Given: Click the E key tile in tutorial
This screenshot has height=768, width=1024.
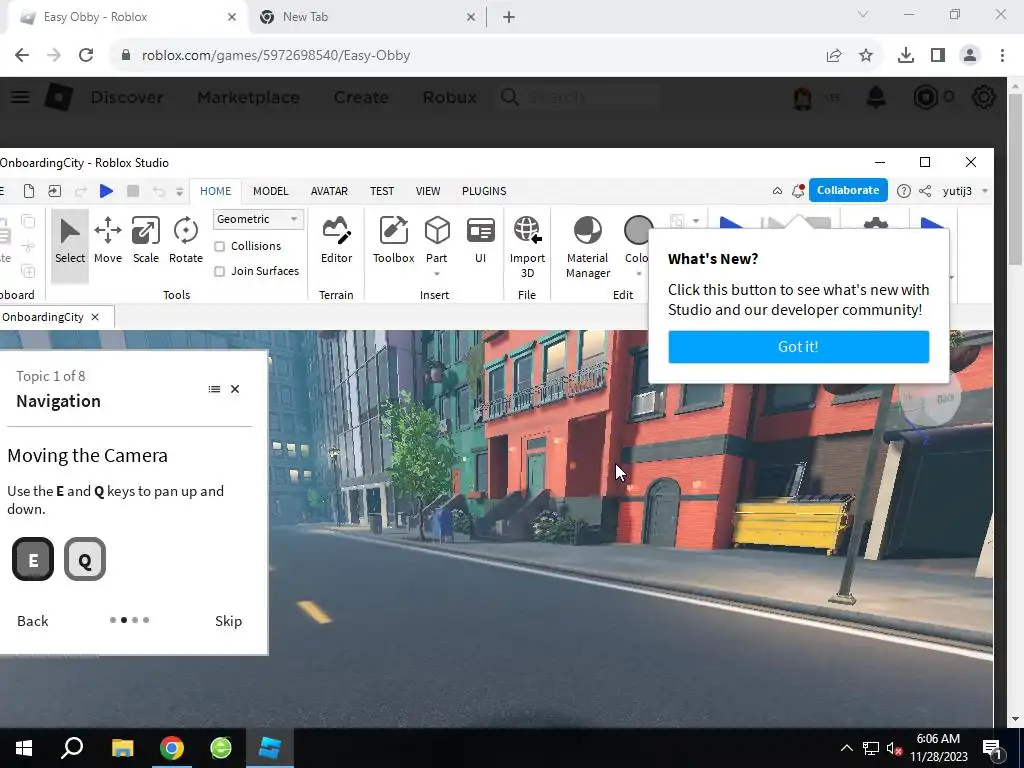Looking at the screenshot, I should [x=33, y=559].
